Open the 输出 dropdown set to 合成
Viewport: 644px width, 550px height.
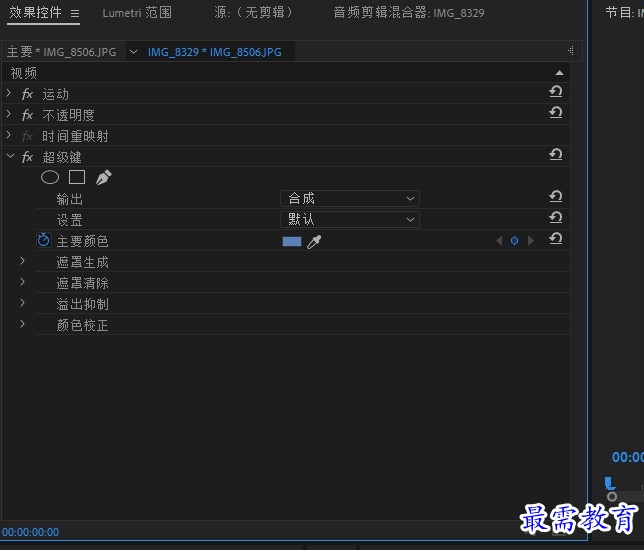[350, 199]
